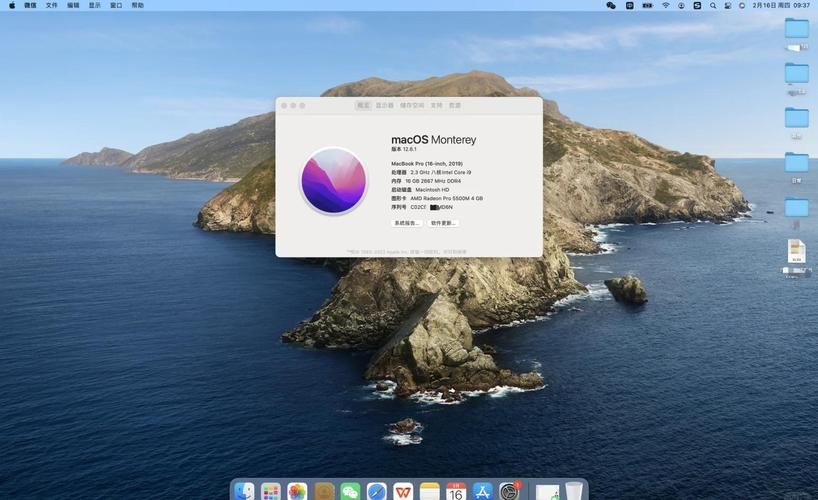Viewport: 818px width, 500px height.
Task: Click the 软件更新... button
Action: (443, 223)
